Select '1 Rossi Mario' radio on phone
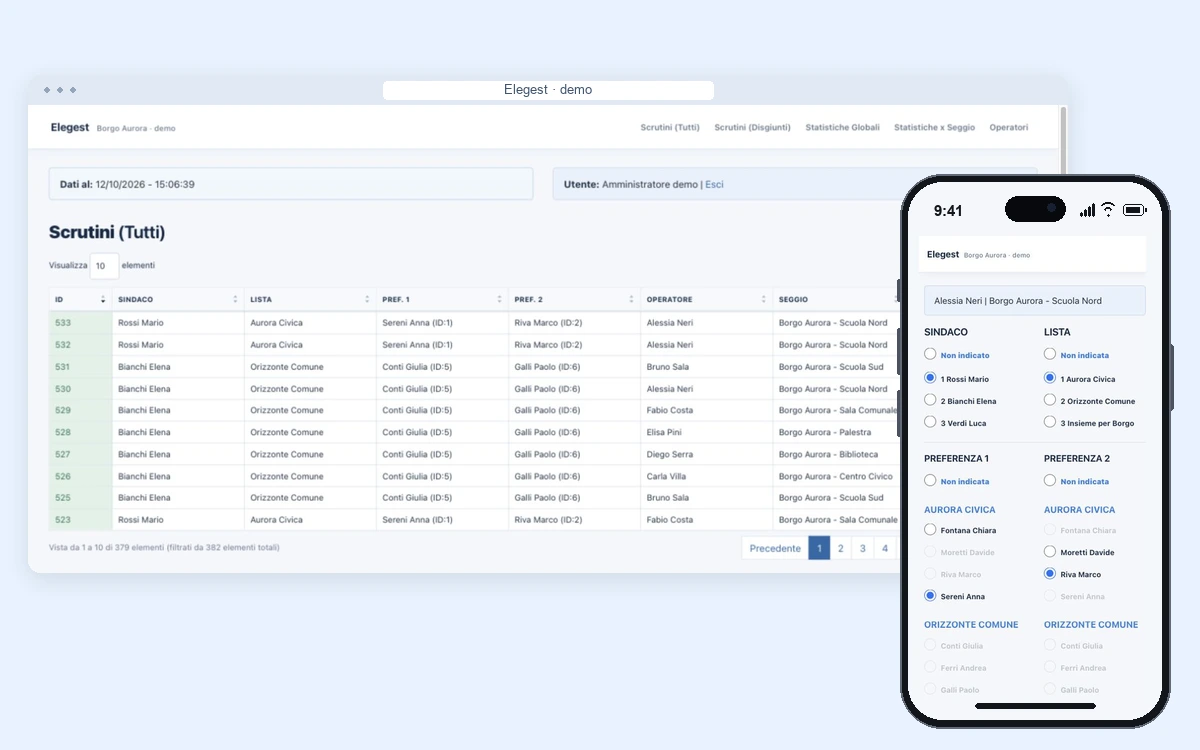The width and height of the screenshot is (1200, 750). pyautogui.click(x=930, y=378)
